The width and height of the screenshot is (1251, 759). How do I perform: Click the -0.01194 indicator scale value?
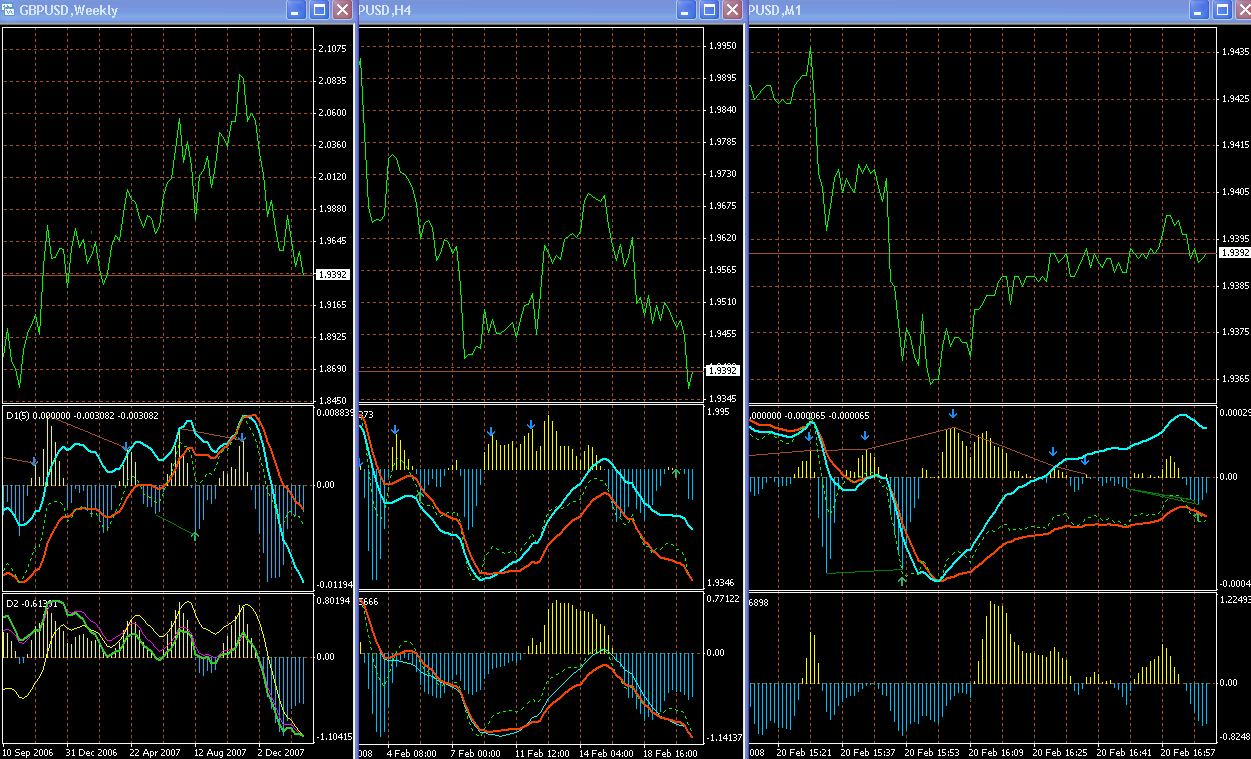[x=333, y=583]
